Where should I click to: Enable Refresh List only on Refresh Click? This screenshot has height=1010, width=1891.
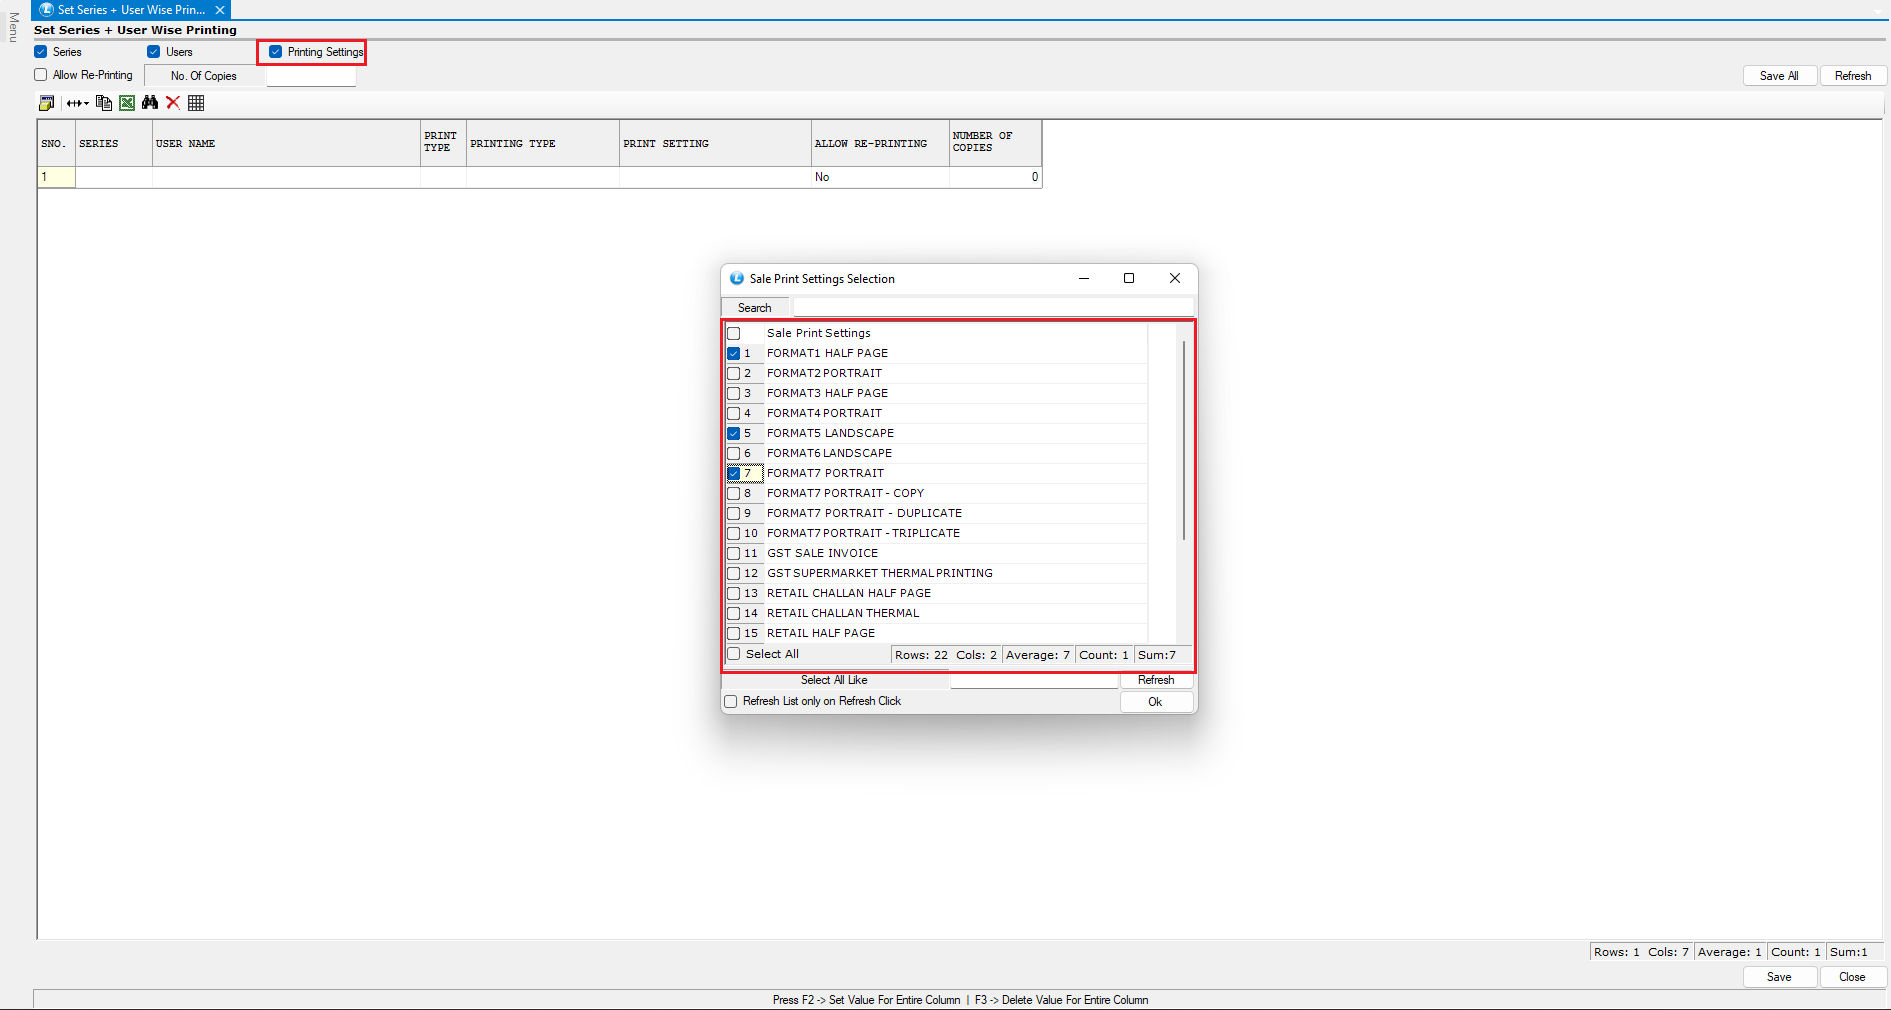[x=731, y=702]
